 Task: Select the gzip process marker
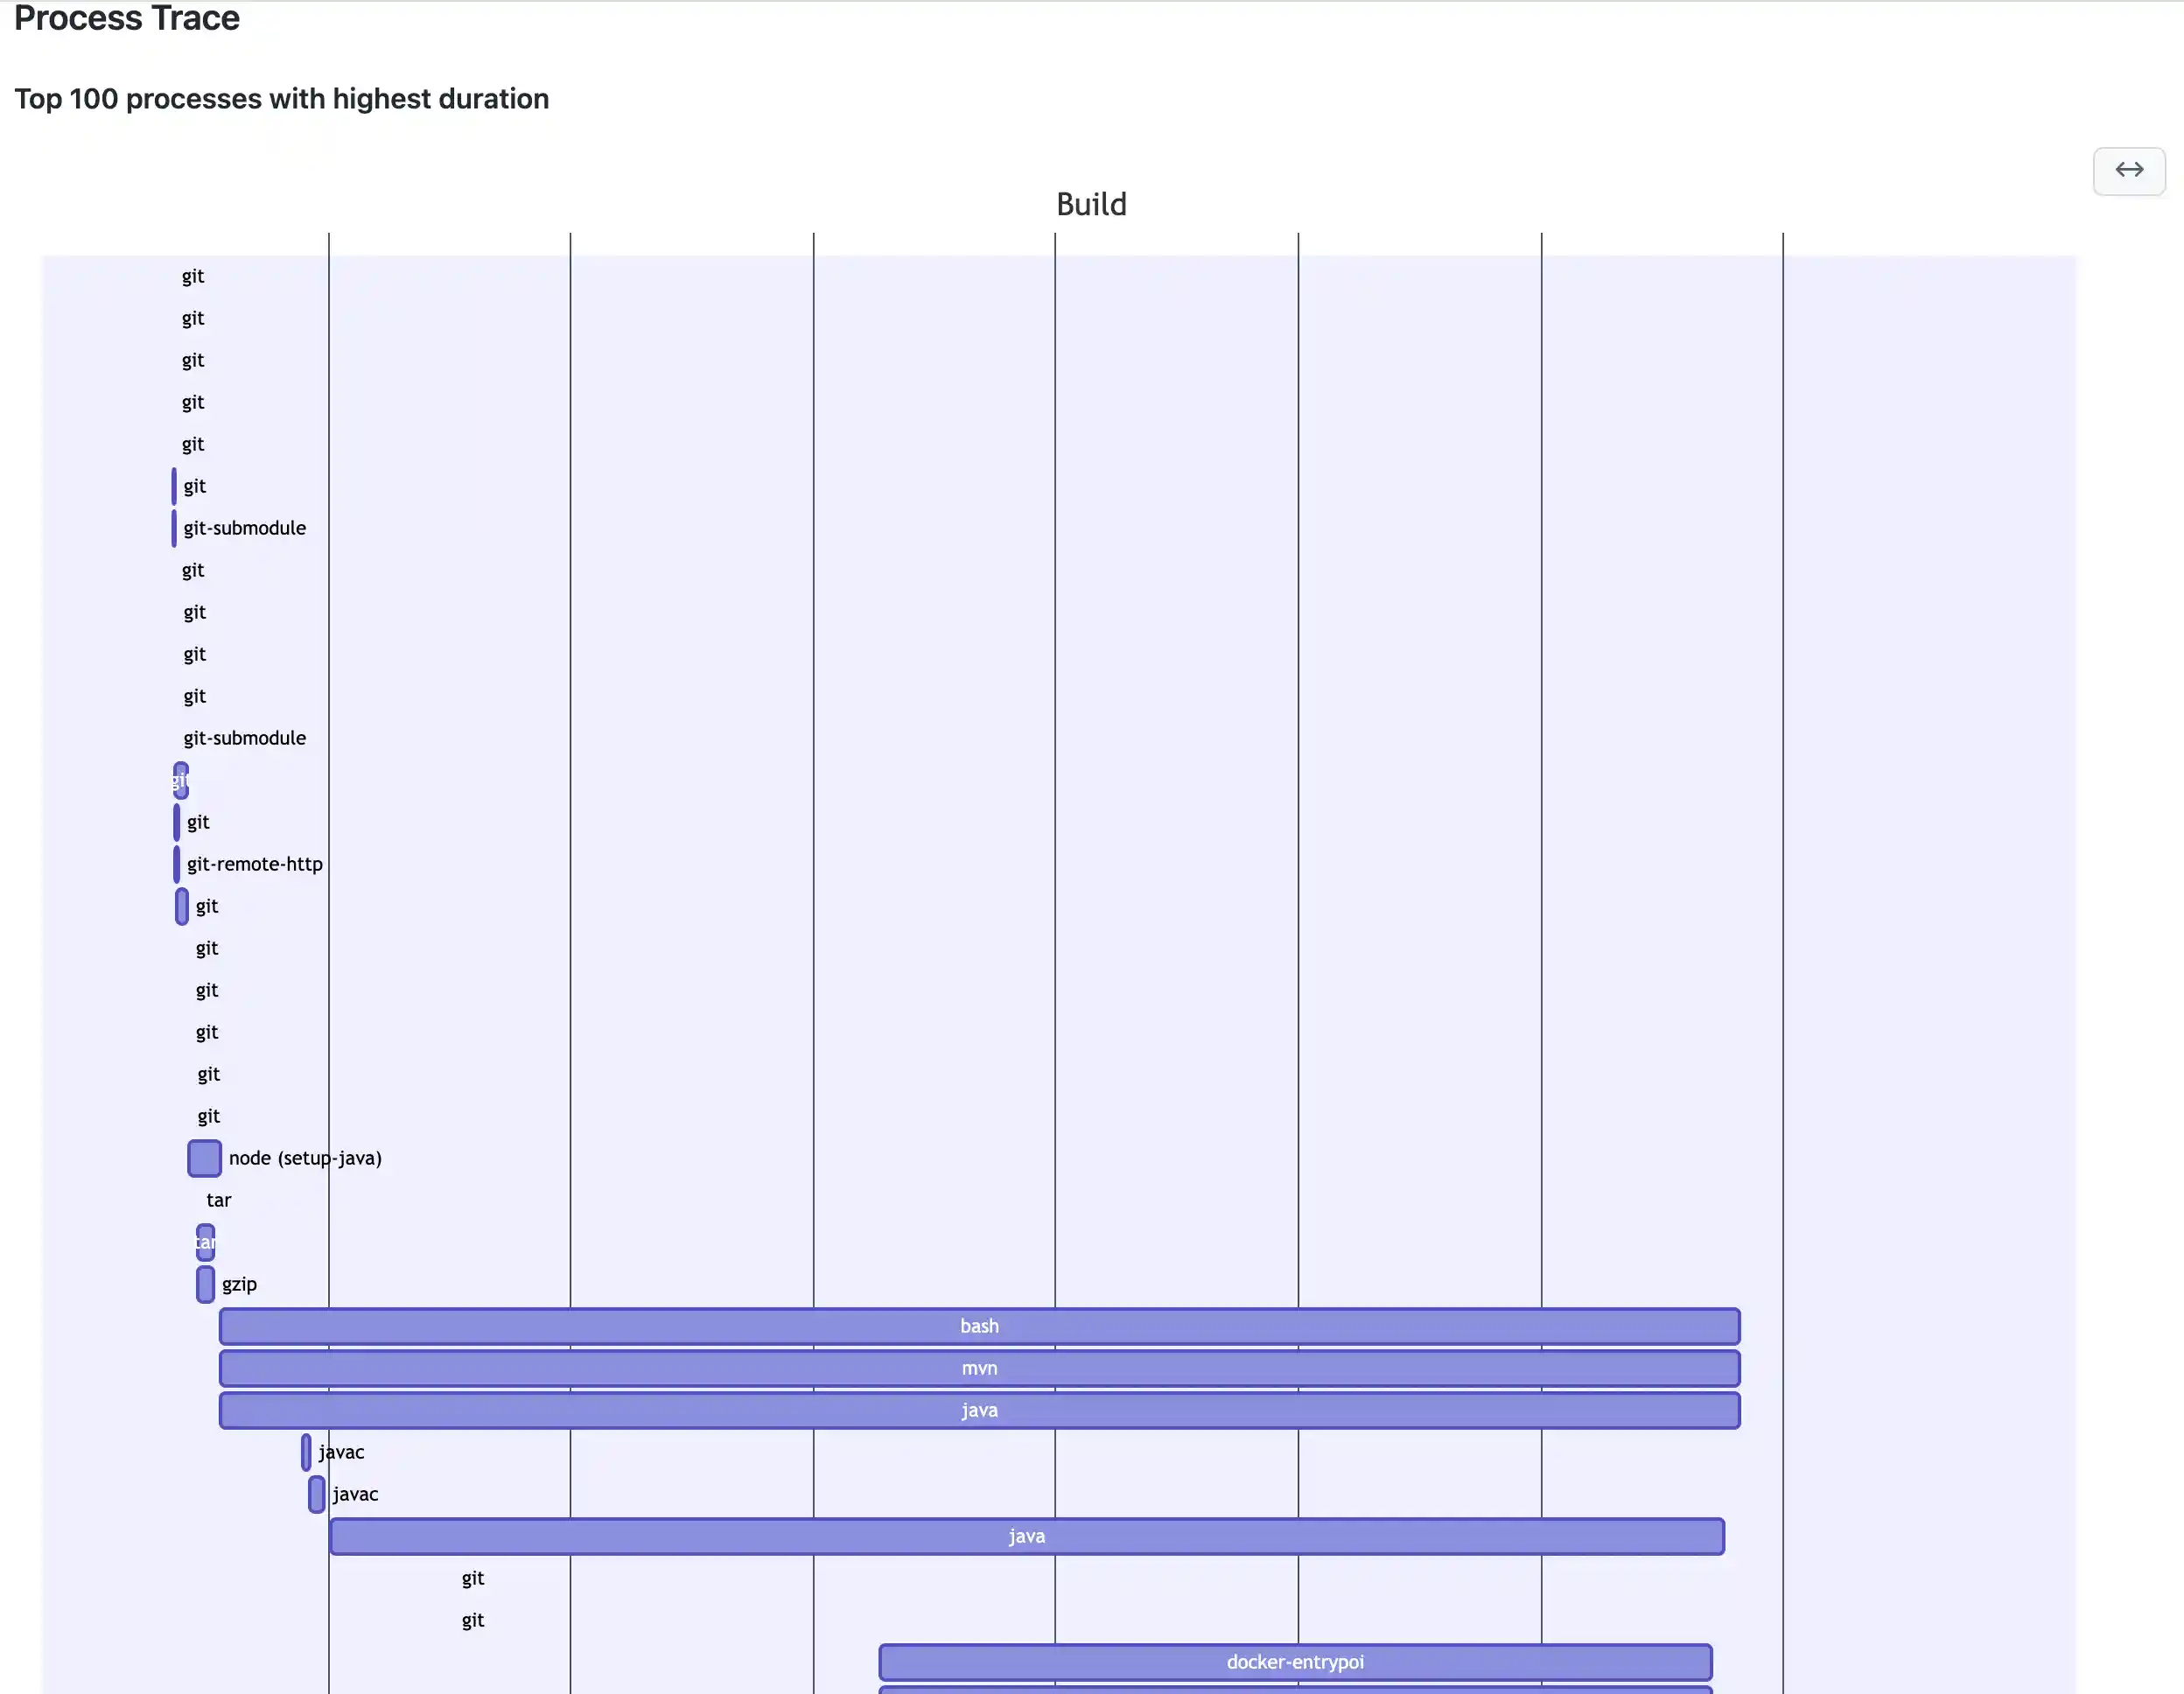coord(205,1284)
